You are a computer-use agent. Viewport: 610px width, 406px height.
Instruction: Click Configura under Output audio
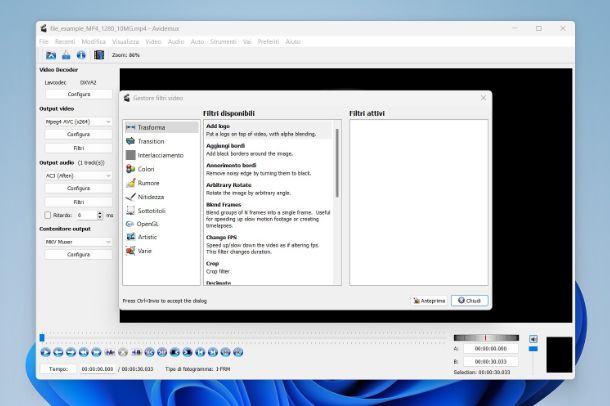point(79,188)
